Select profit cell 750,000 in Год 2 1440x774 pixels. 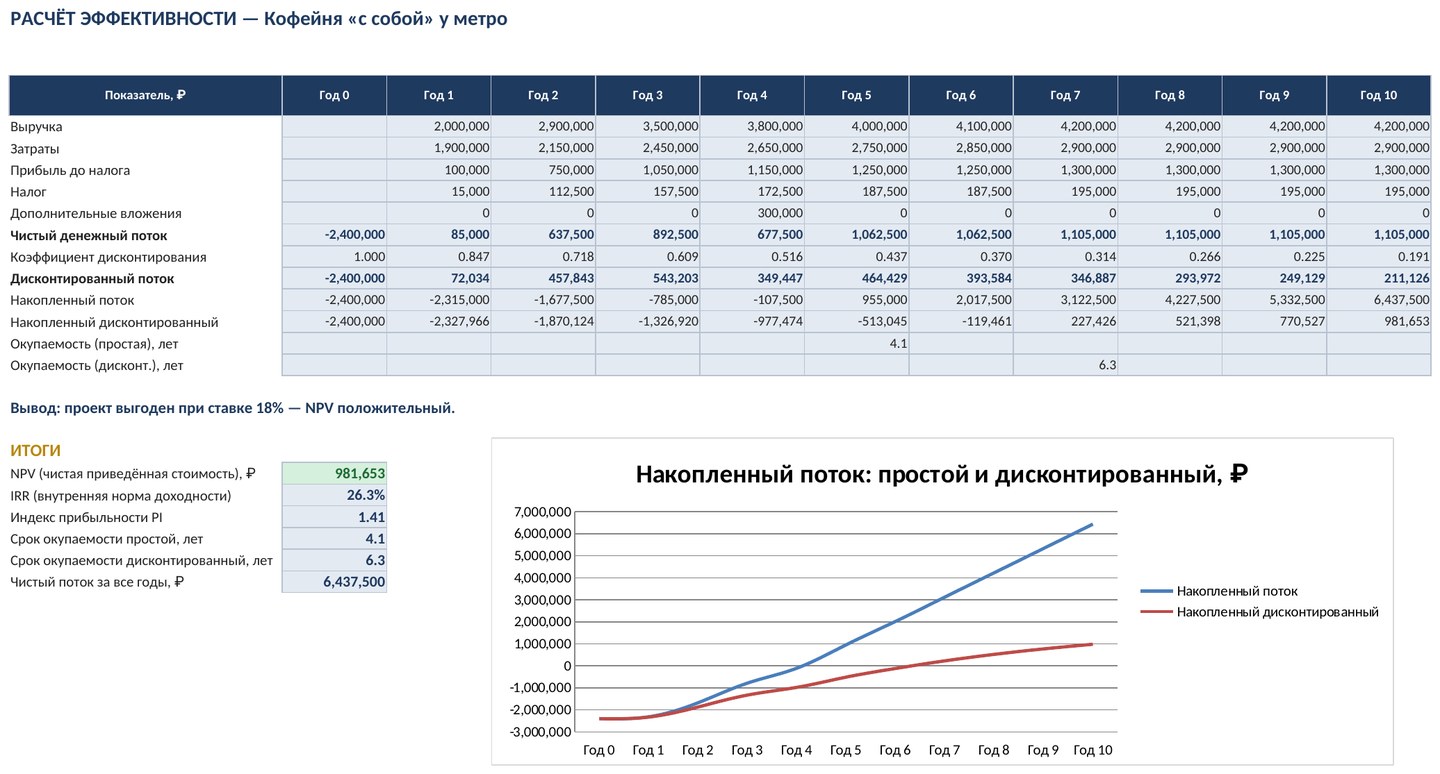(543, 170)
